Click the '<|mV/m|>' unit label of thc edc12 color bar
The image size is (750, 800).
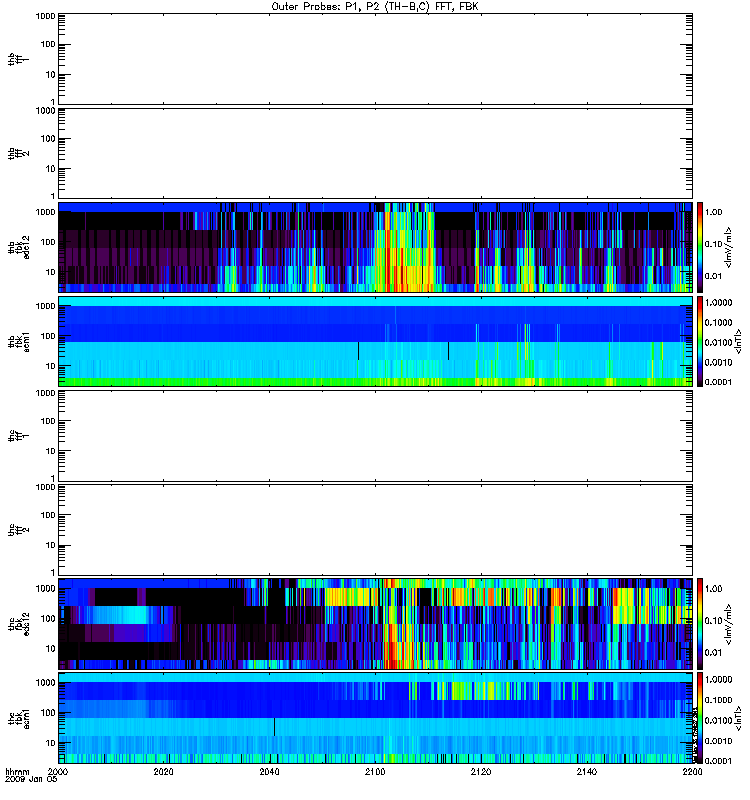coord(729,624)
